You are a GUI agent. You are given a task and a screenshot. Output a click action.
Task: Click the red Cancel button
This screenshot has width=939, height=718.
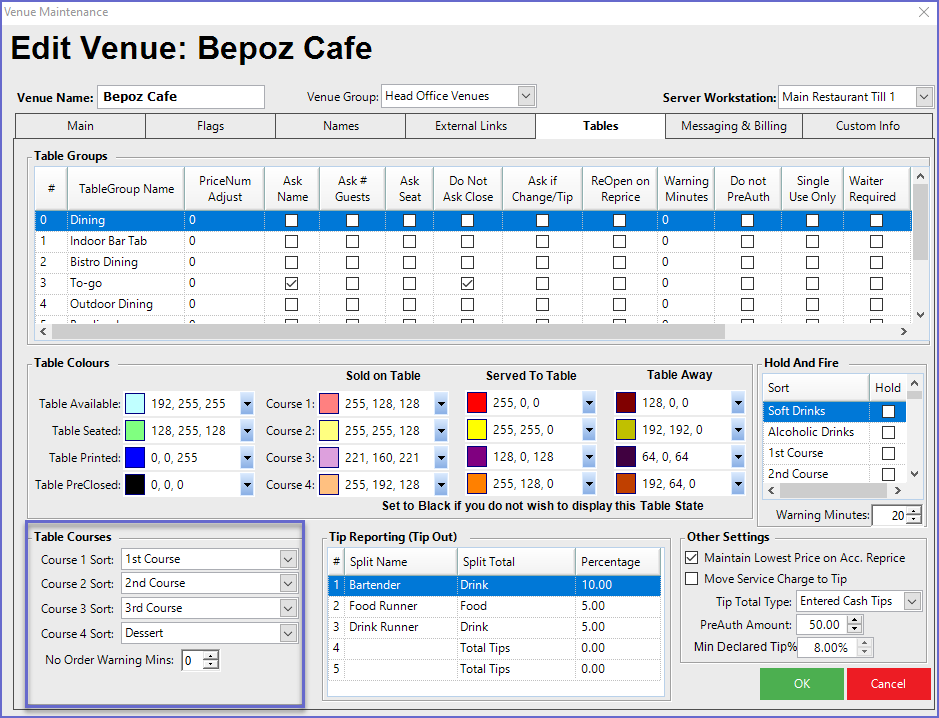click(888, 684)
